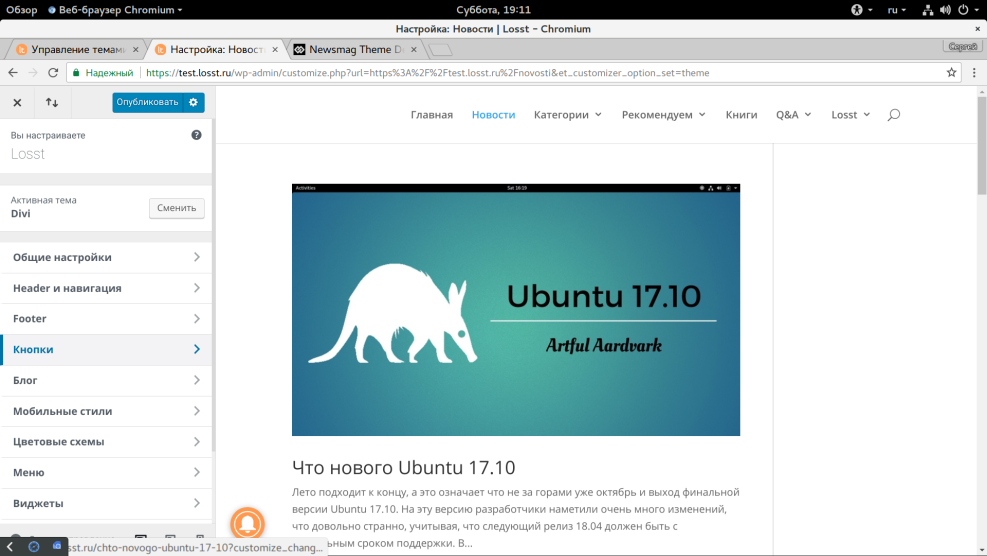
Task: Click the Ubuntu 17.10 article image
Action: click(x=515, y=310)
